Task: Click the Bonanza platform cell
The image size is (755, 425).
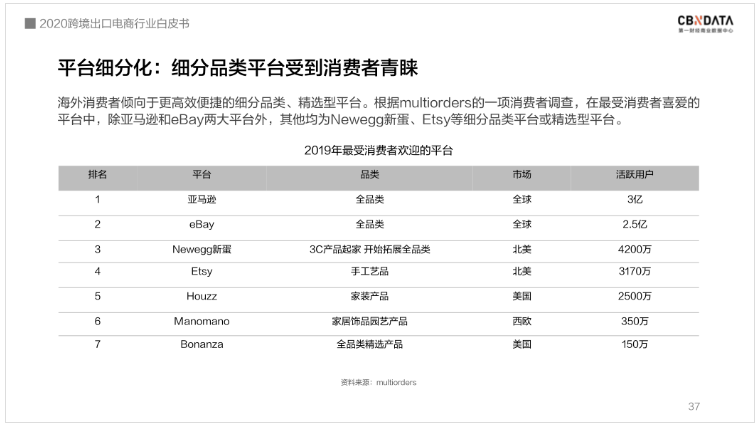Action: pyautogui.click(x=201, y=345)
